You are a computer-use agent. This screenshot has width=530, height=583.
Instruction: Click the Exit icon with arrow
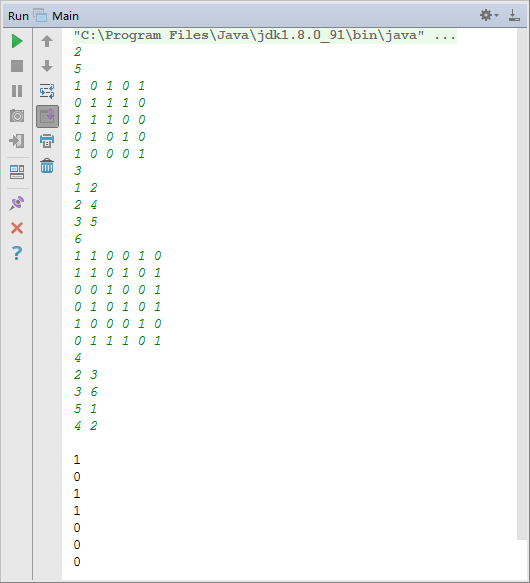17,141
